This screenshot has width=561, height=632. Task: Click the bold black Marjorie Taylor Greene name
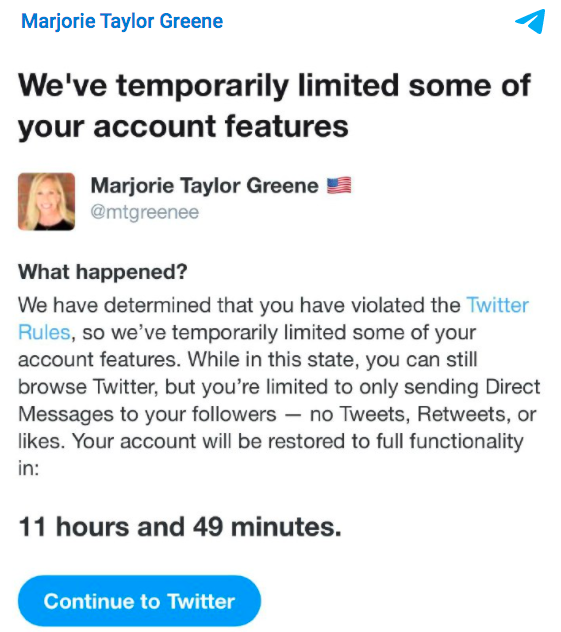tap(205, 186)
